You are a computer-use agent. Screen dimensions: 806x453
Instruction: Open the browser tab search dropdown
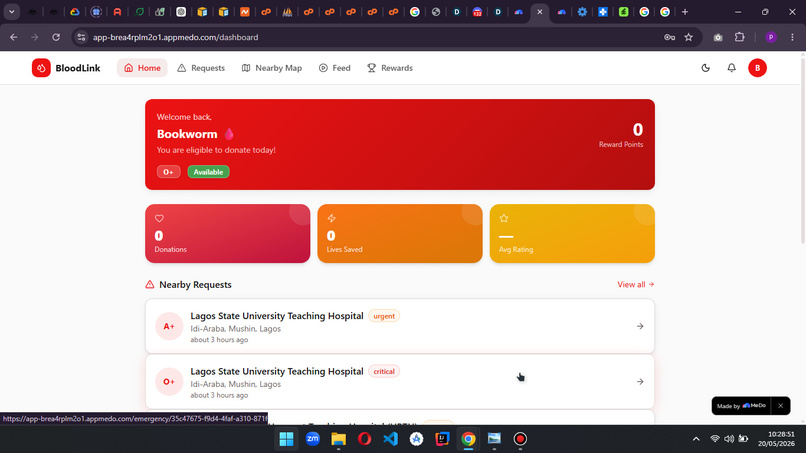pos(11,12)
